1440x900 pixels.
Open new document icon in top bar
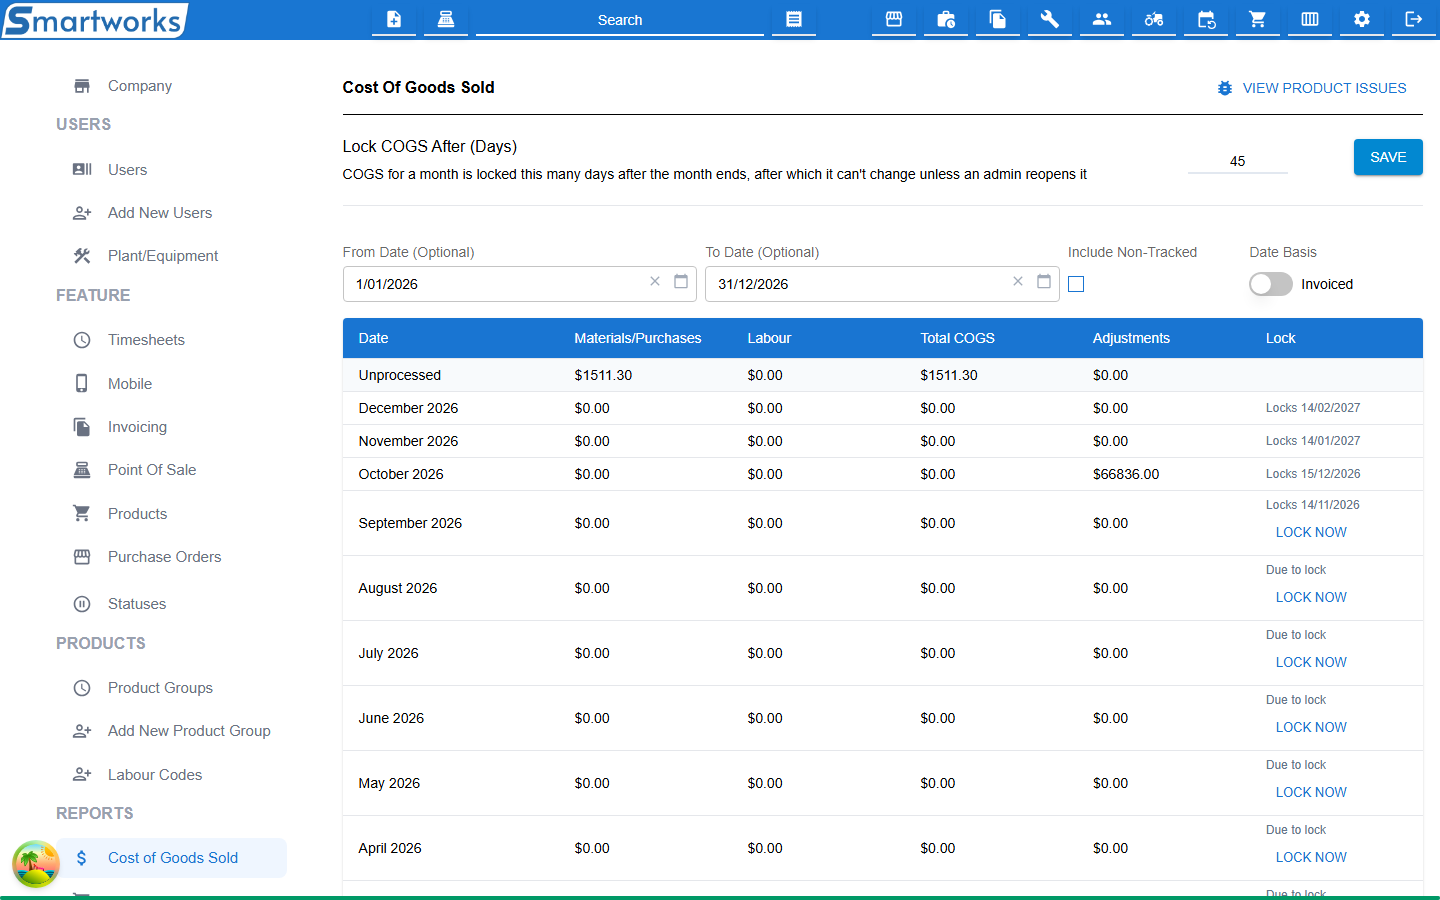394,19
